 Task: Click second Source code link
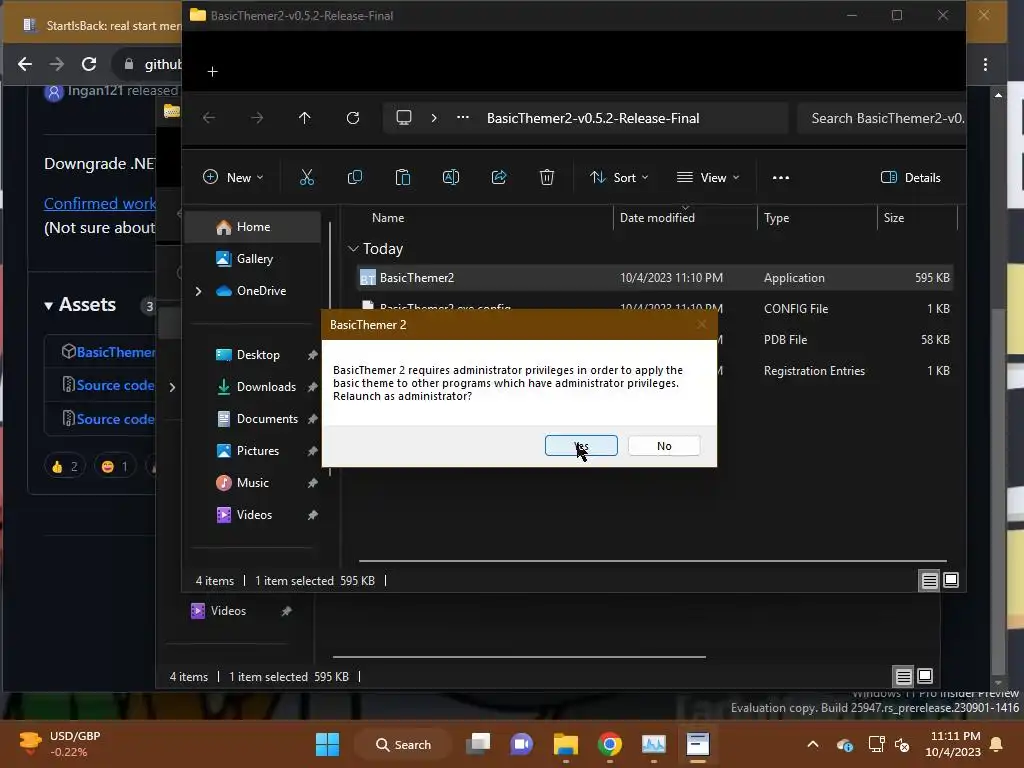pos(116,419)
